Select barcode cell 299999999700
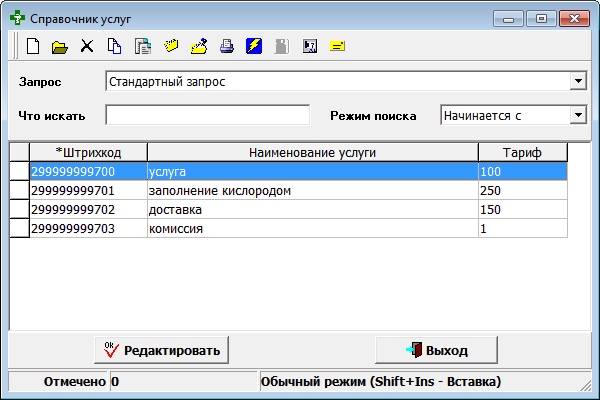The width and height of the screenshot is (600, 400). click(88, 171)
